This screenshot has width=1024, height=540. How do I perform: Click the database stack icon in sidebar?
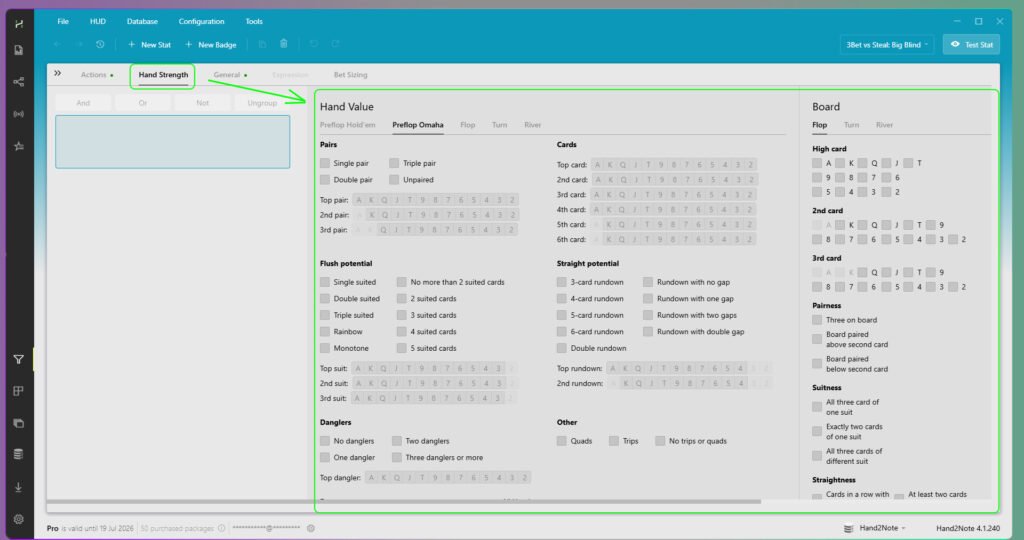pyautogui.click(x=18, y=454)
